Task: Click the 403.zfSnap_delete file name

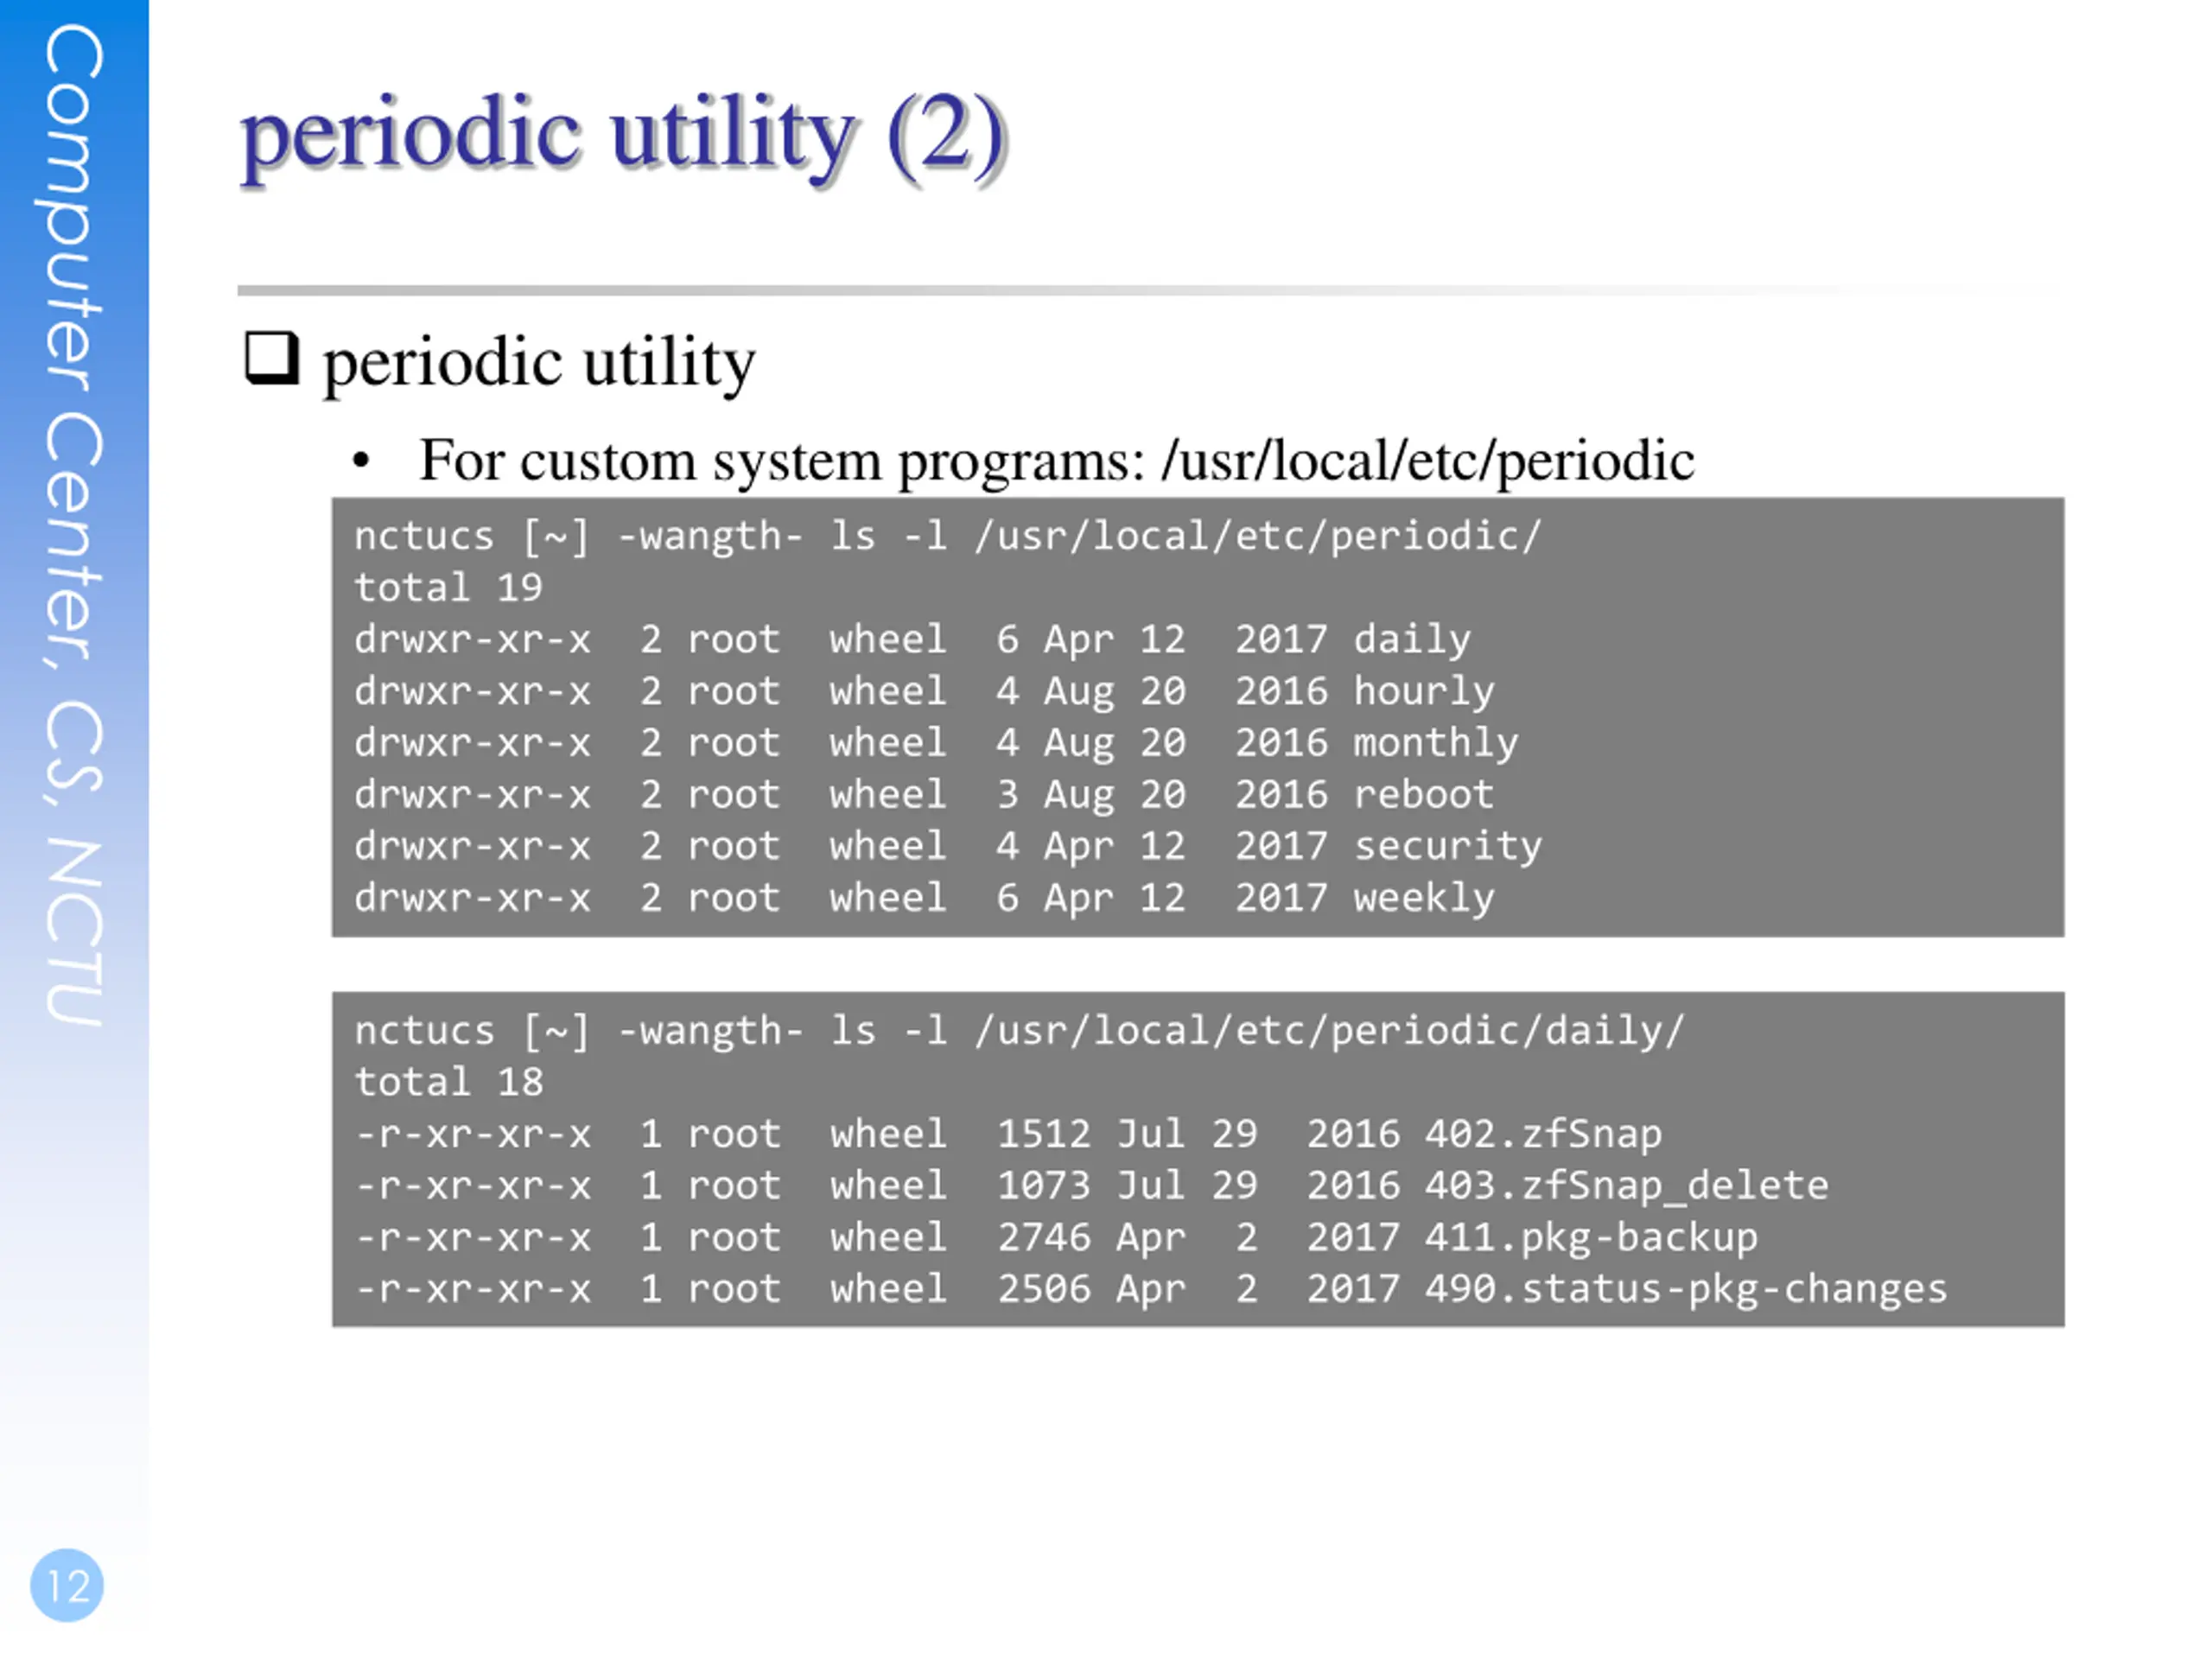Action: click(x=1627, y=1186)
